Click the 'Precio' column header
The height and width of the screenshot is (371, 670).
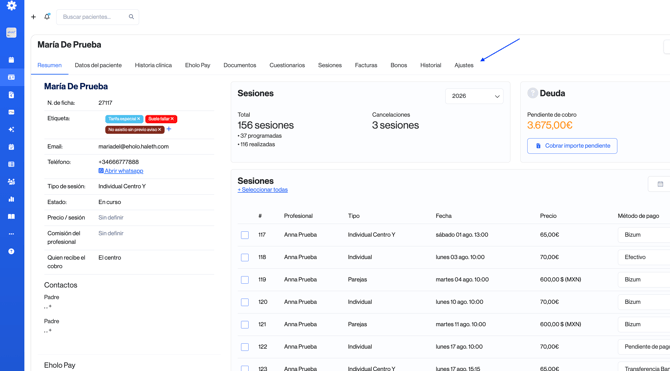[548, 216]
